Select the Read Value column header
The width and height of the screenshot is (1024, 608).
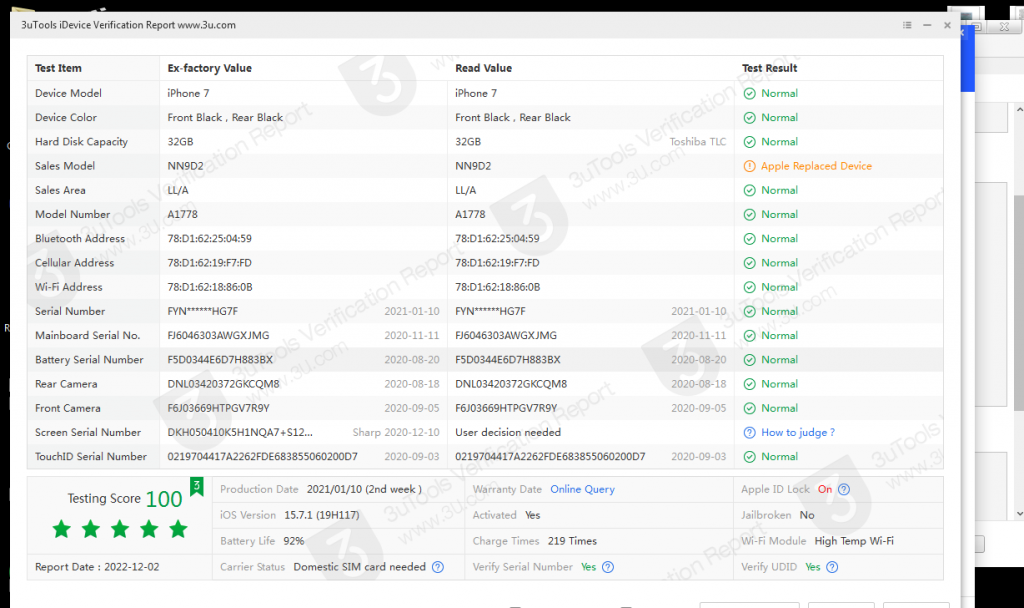click(483, 68)
